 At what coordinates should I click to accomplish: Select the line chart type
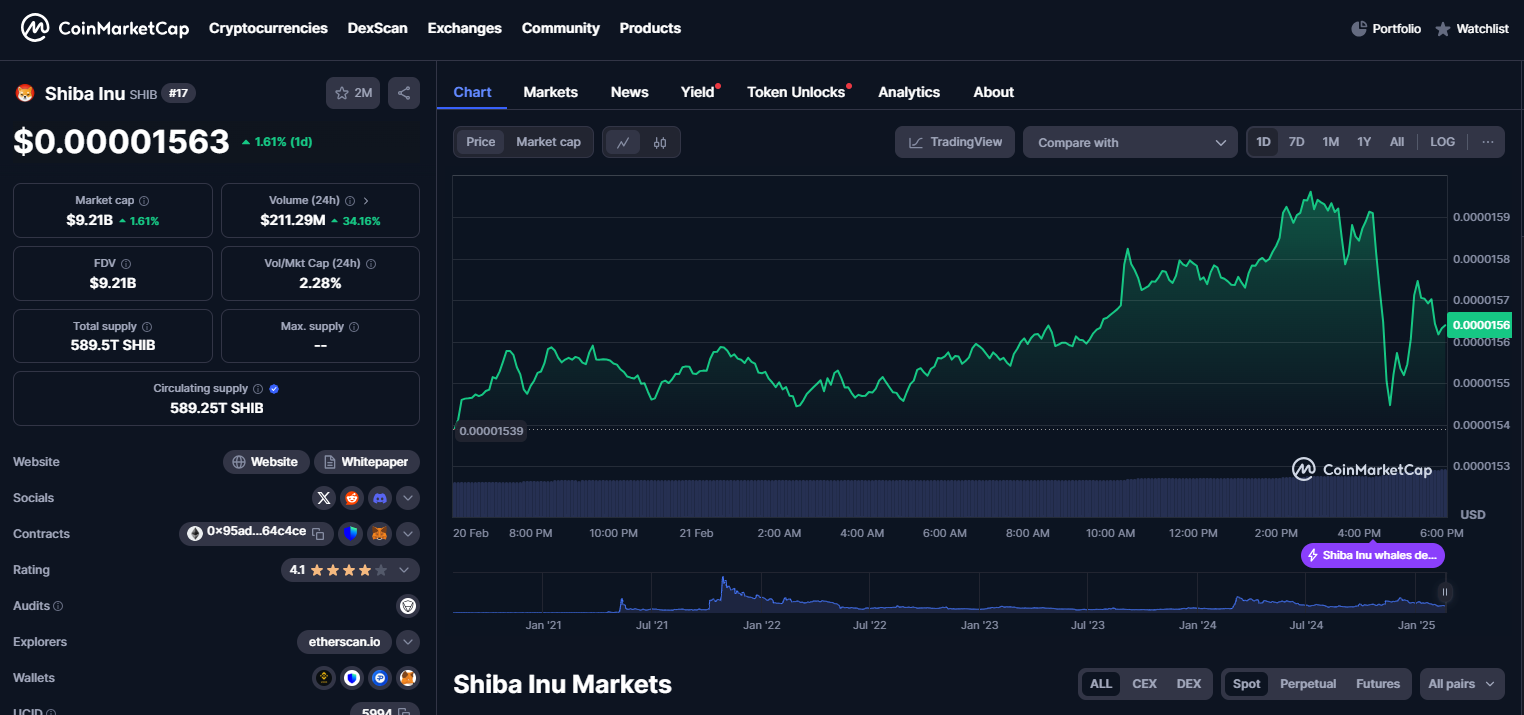tap(623, 143)
